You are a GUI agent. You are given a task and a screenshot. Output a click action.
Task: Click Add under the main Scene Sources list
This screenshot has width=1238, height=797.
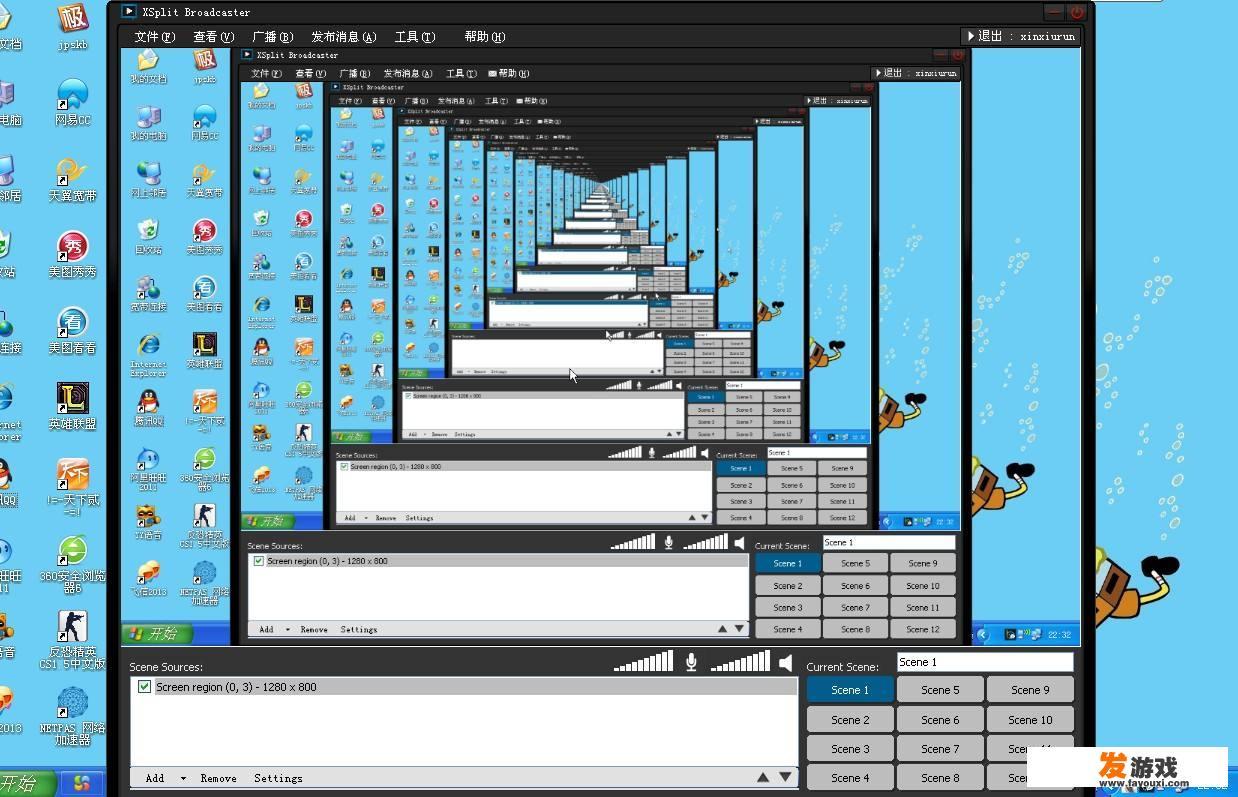tap(155, 778)
